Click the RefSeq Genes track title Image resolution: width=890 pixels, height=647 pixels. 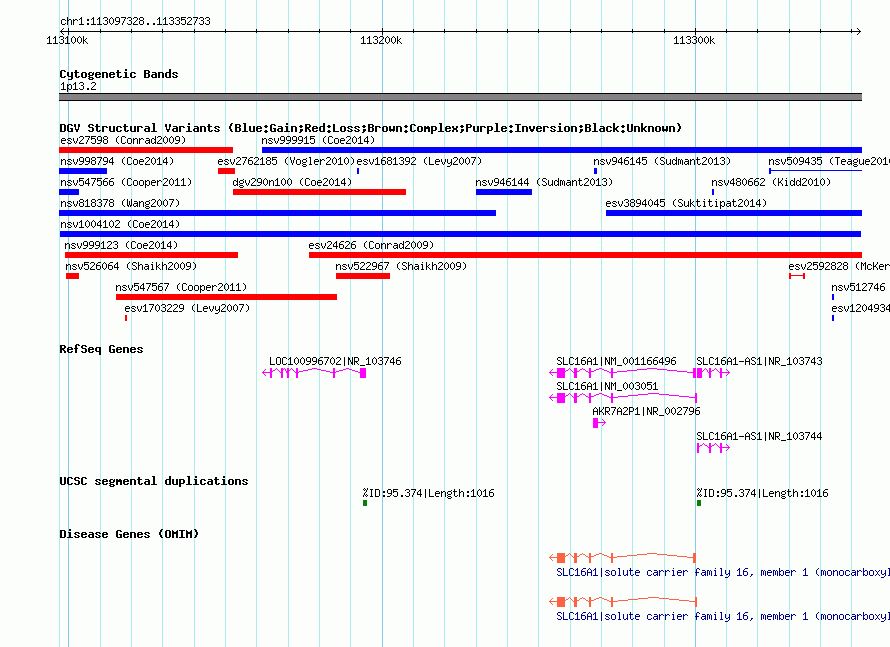[101, 349]
